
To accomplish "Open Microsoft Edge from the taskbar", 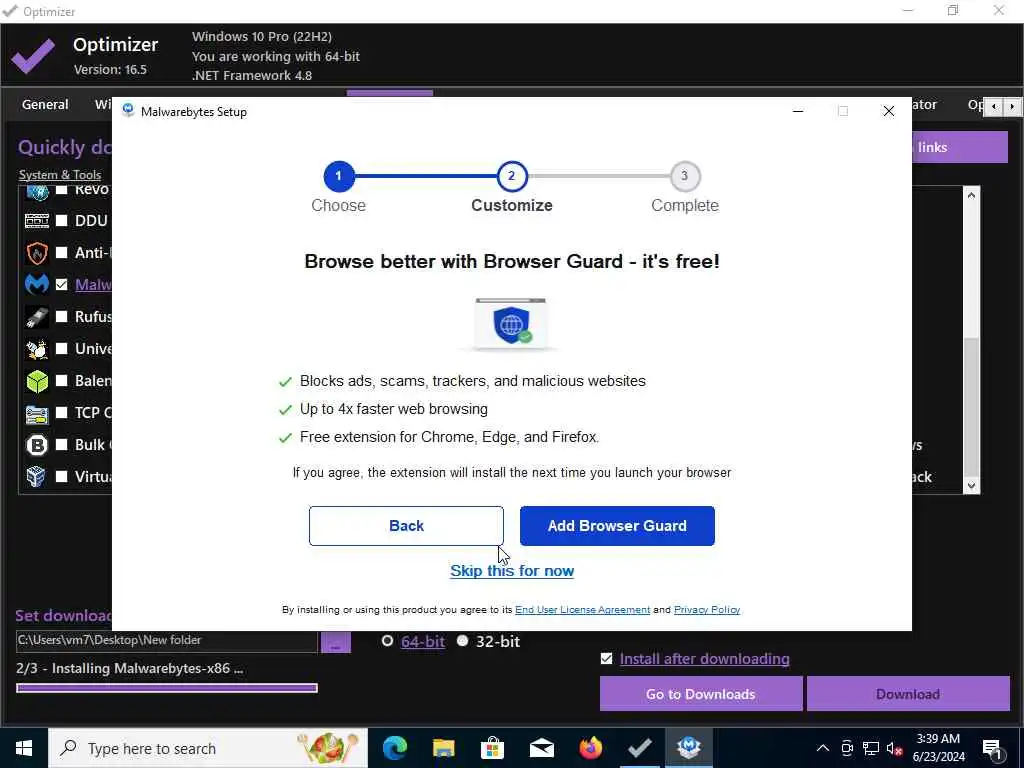I will (395, 748).
